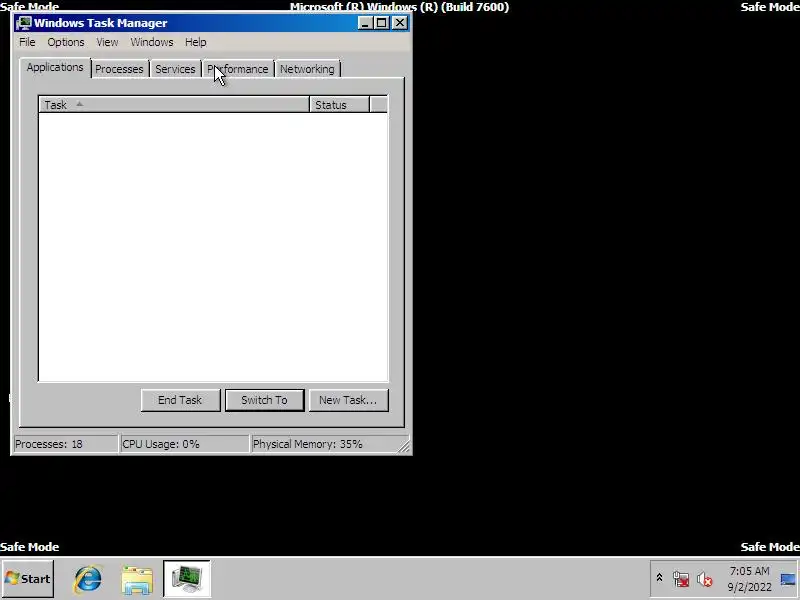Open the Start menu

28,579
